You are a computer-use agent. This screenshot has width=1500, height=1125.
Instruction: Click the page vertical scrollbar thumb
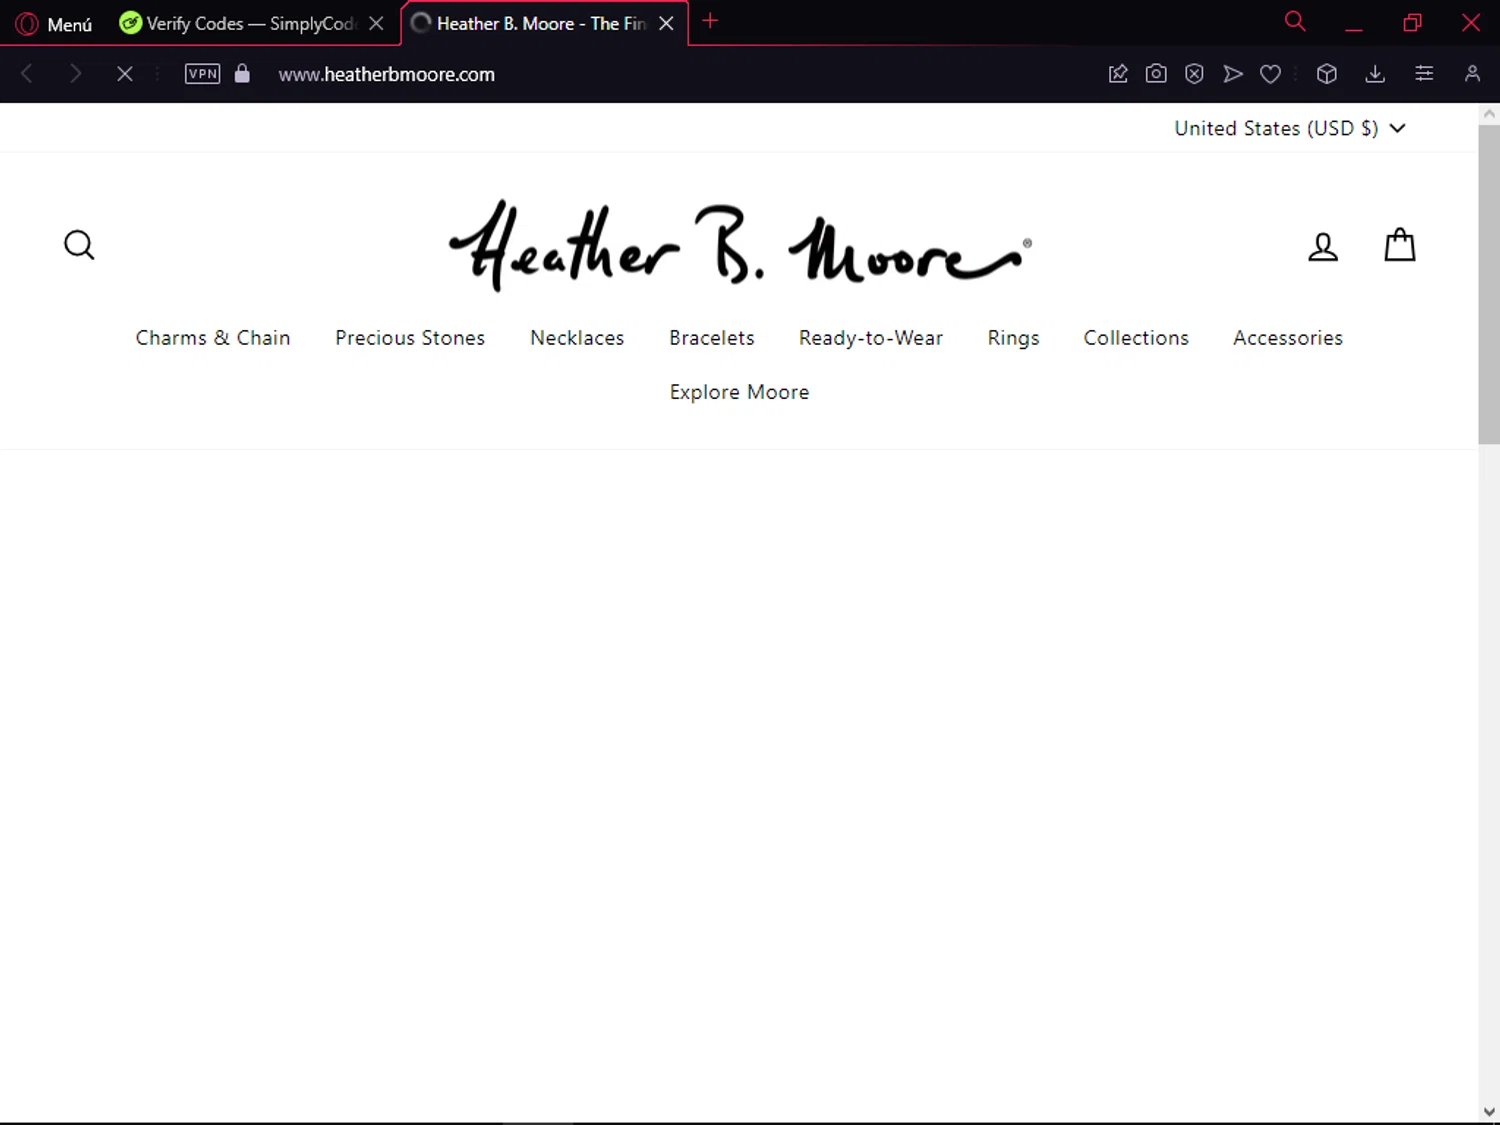click(x=1489, y=284)
